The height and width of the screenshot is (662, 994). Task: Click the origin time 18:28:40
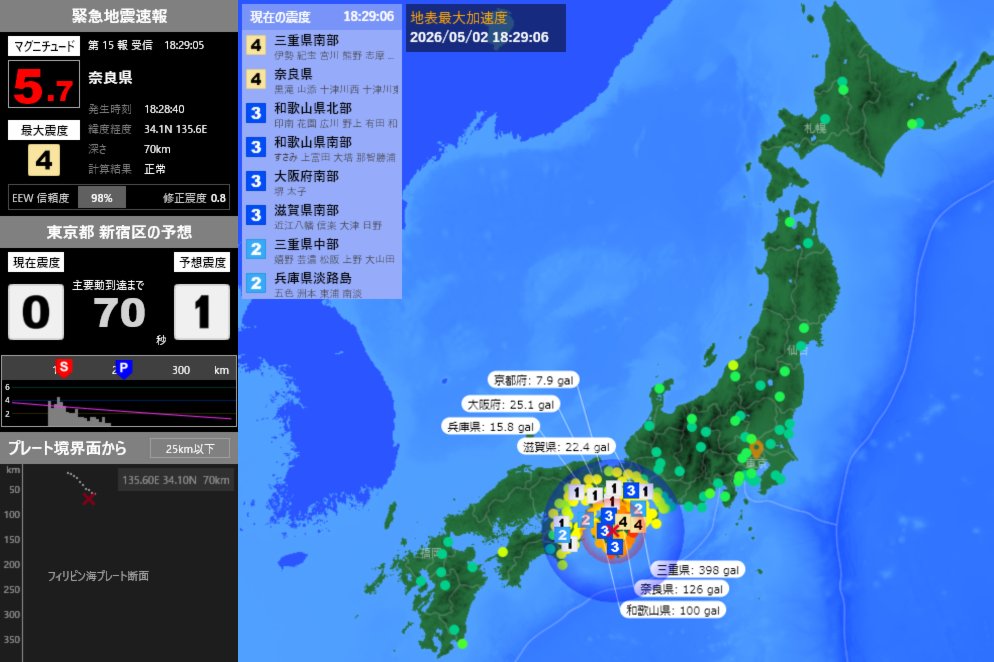coord(164,109)
